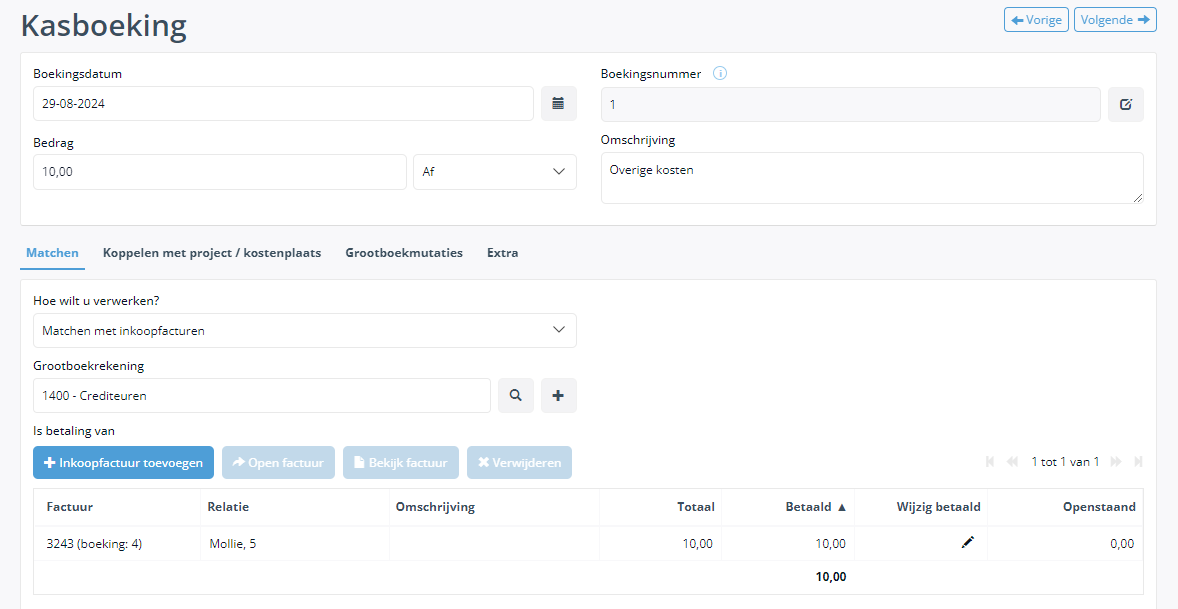
Task: Open the booking date calendar picker
Action: click(x=558, y=103)
